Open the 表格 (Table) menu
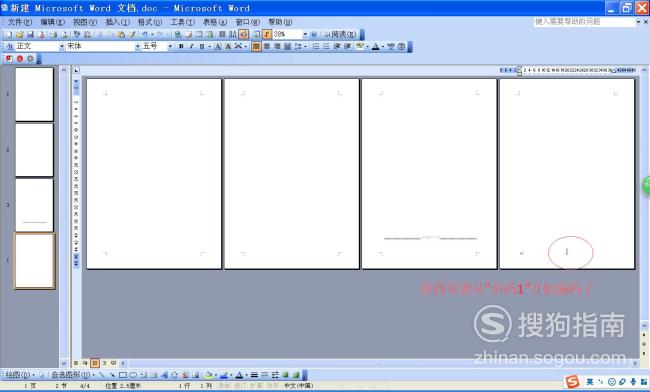Image resolution: width=650 pixels, height=392 pixels. tap(215, 22)
